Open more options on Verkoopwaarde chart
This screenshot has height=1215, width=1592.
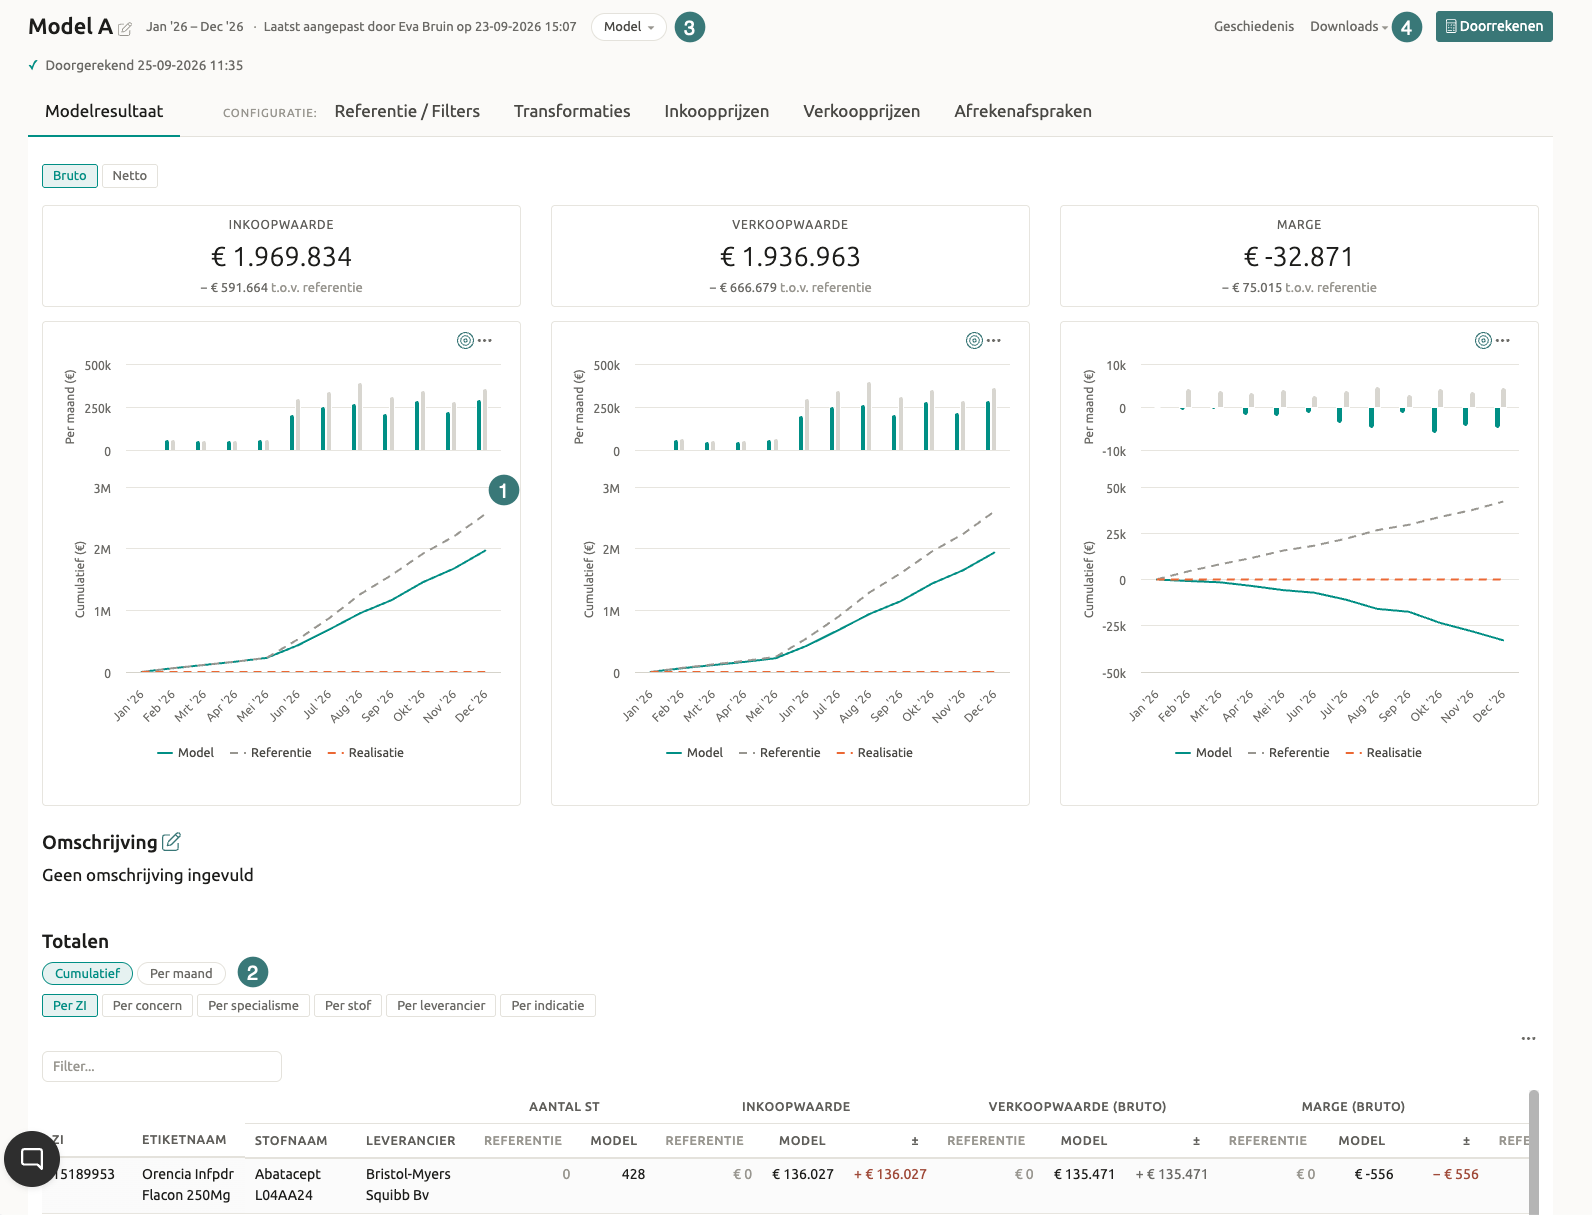(994, 340)
